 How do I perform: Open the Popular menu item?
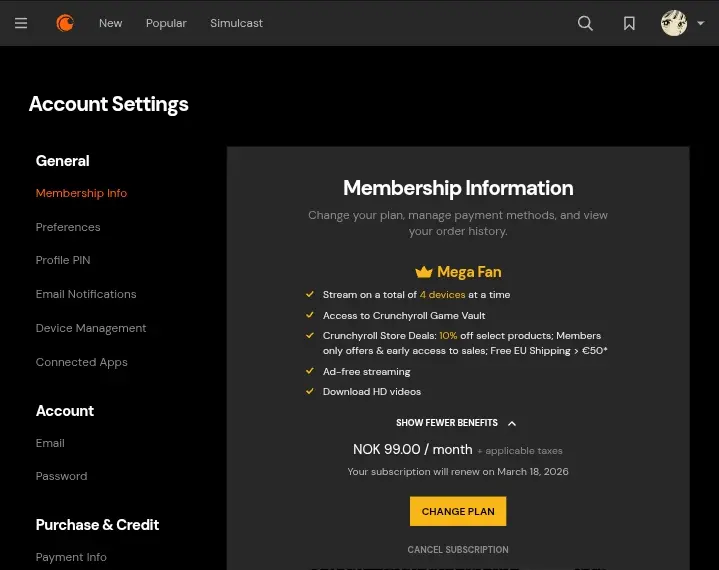click(166, 23)
